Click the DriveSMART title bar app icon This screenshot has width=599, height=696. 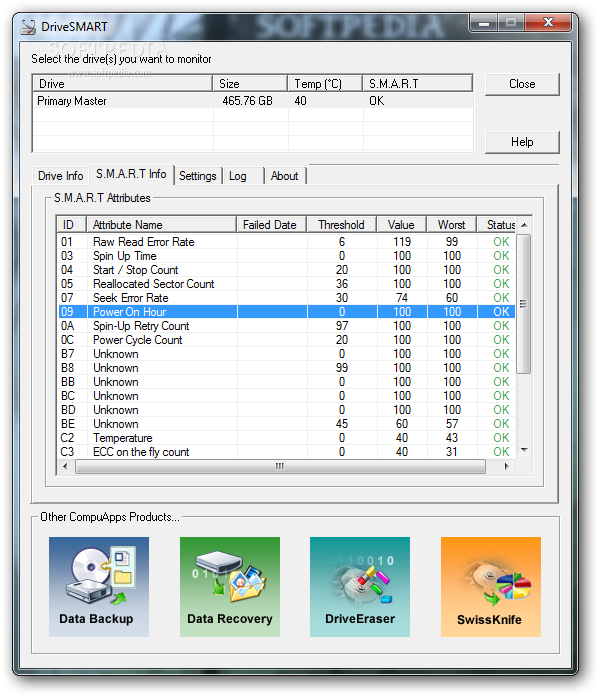pos(28,27)
